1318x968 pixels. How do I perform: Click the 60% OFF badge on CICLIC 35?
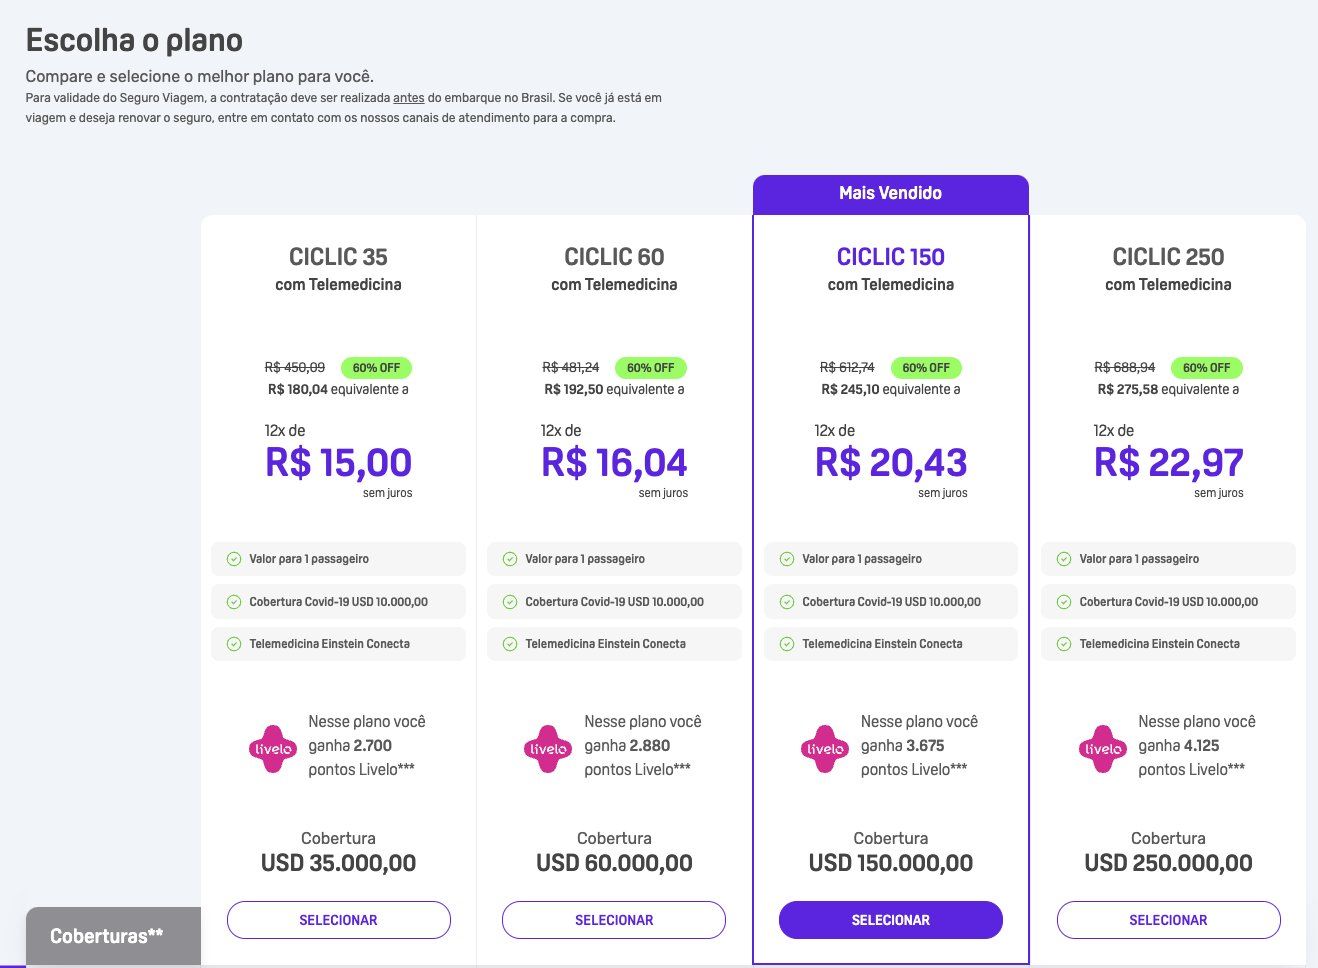[x=376, y=368]
